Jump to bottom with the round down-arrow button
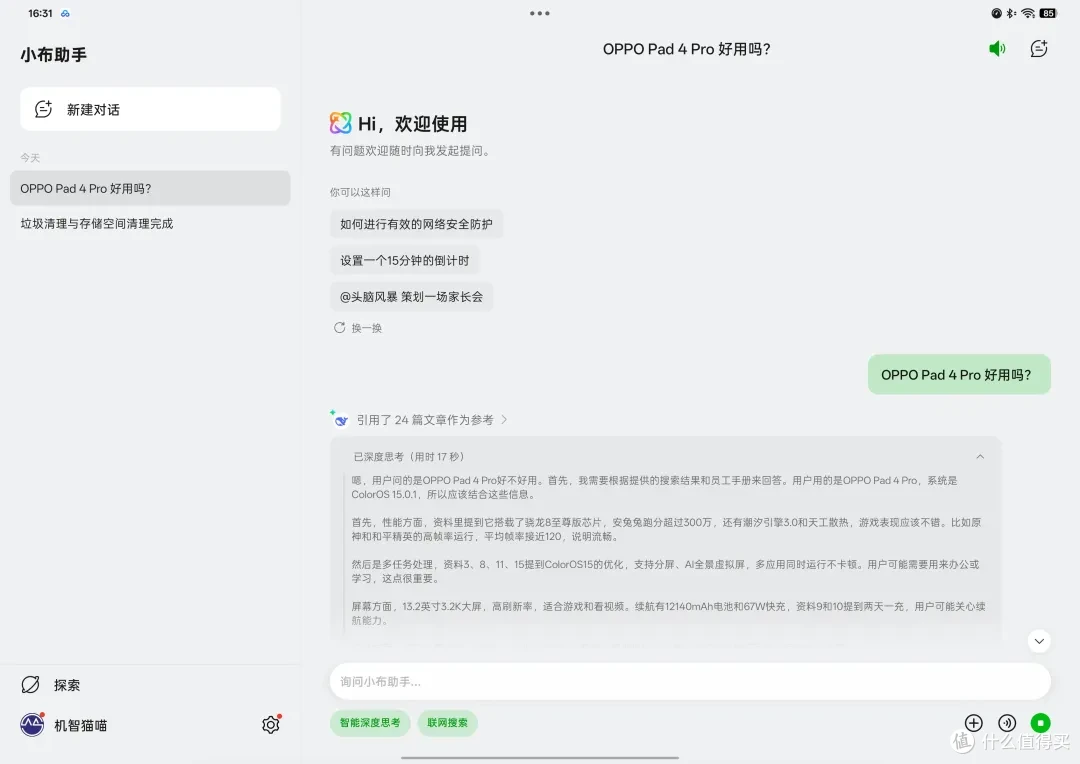This screenshot has height=764, width=1080. click(1039, 641)
